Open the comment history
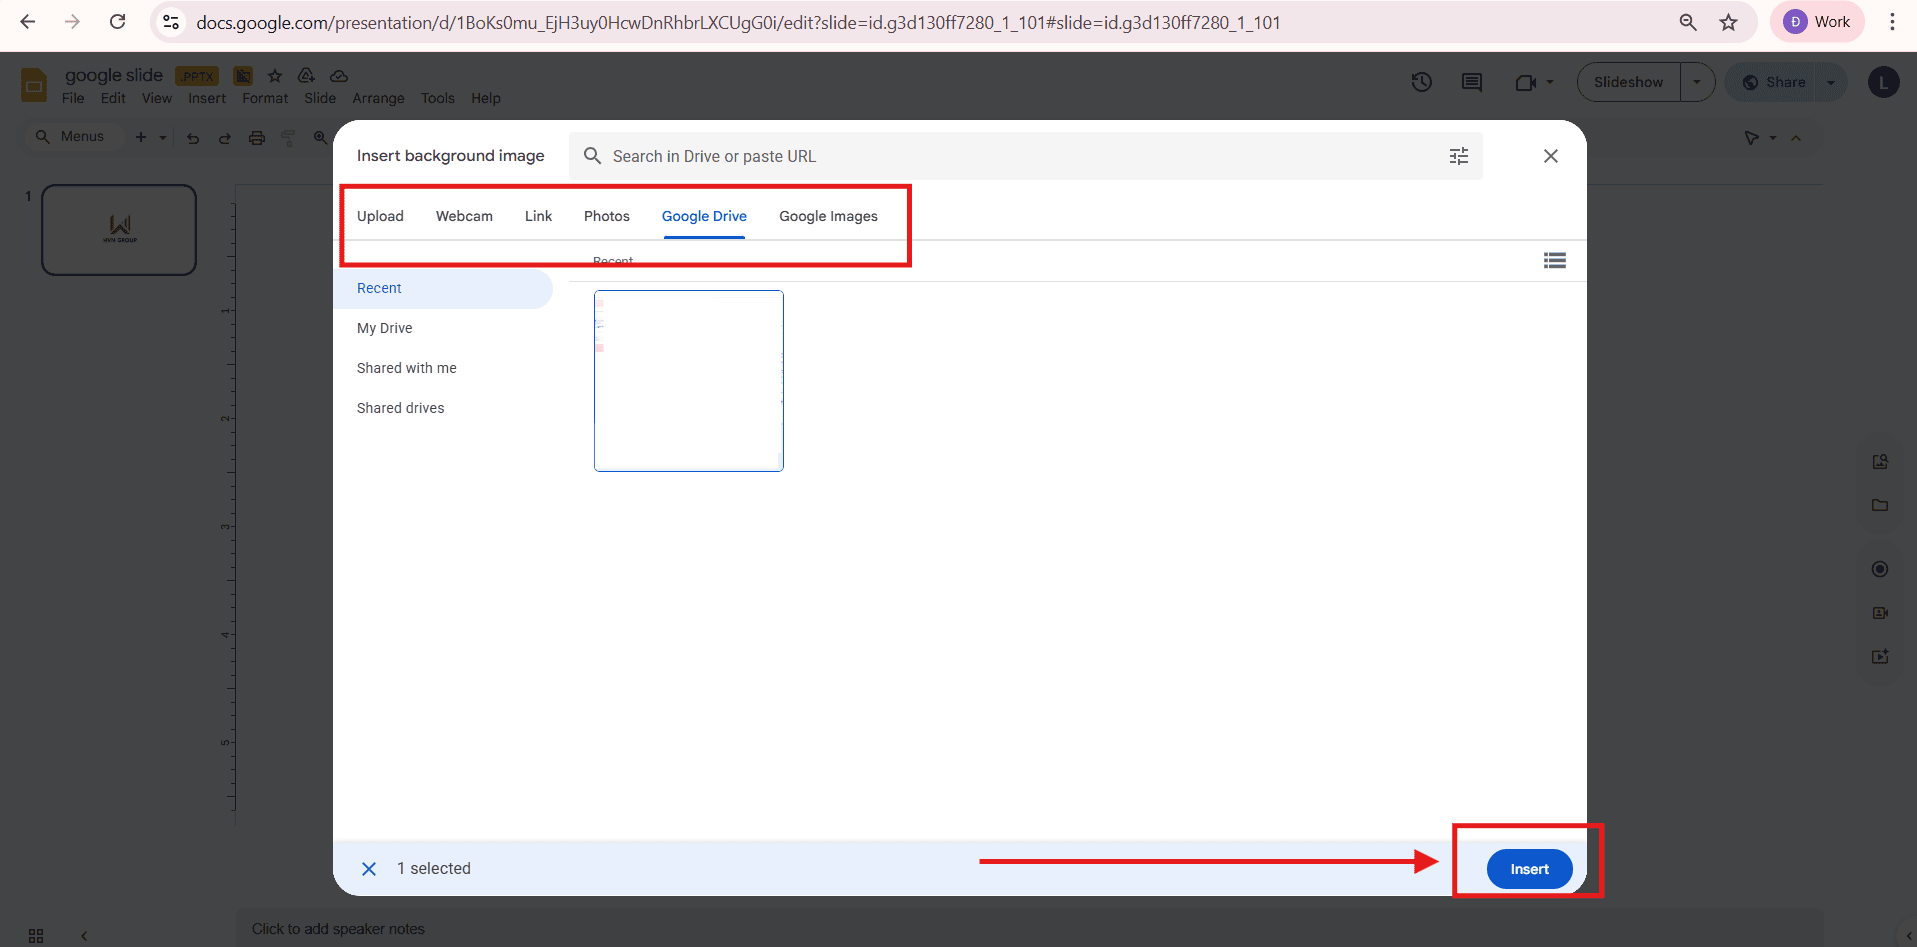The width and height of the screenshot is (1917, 947). [1471, 82]
